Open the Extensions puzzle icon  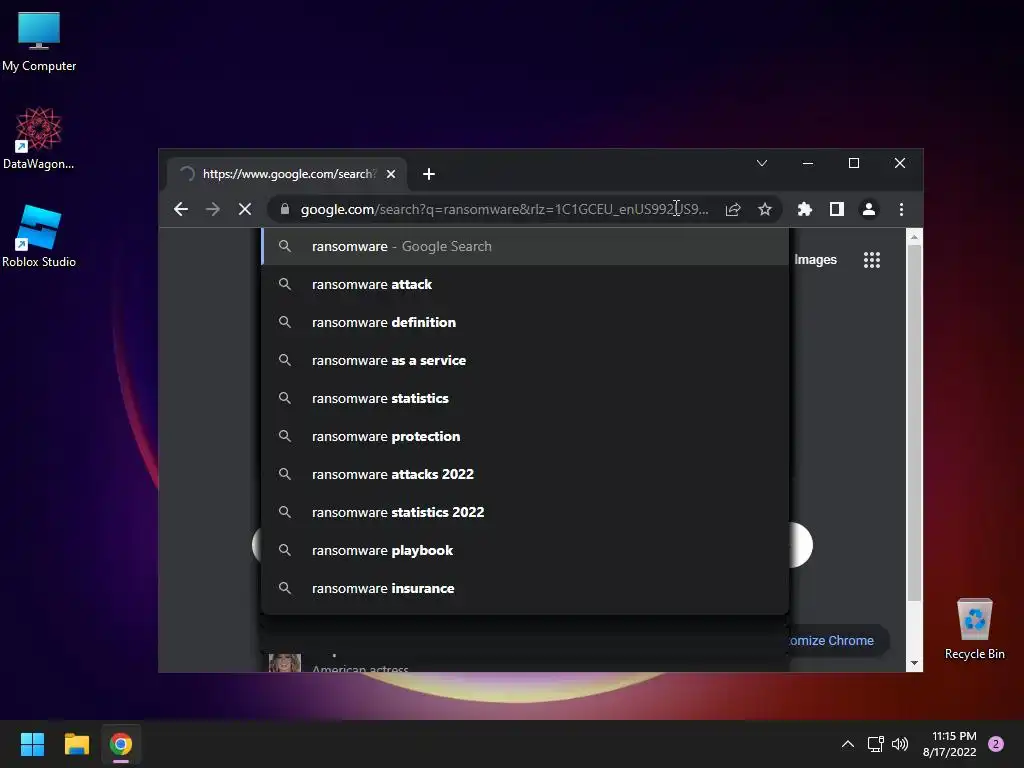click(805, 209)
